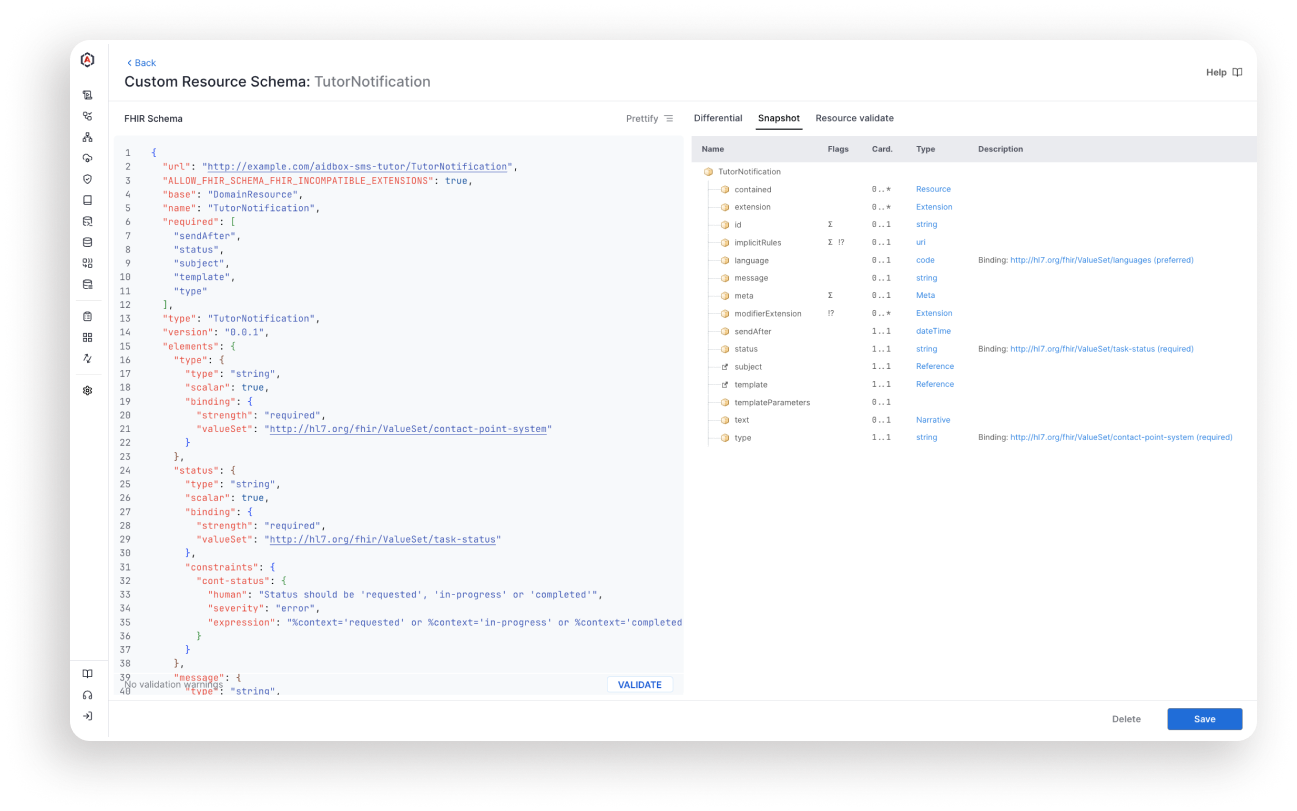Open the Resource validate tab
Image resolution: width=1297 pixels, height=811 pixels.
click(x=854, y=118)
